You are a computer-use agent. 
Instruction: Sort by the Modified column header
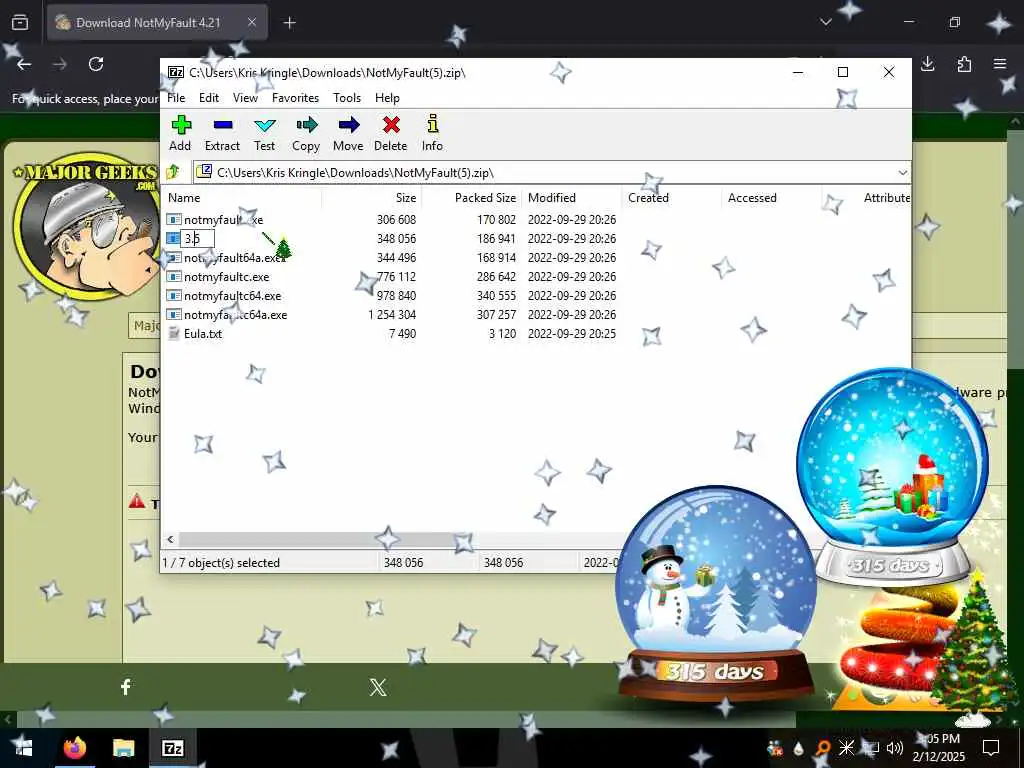tap(572, 198)
